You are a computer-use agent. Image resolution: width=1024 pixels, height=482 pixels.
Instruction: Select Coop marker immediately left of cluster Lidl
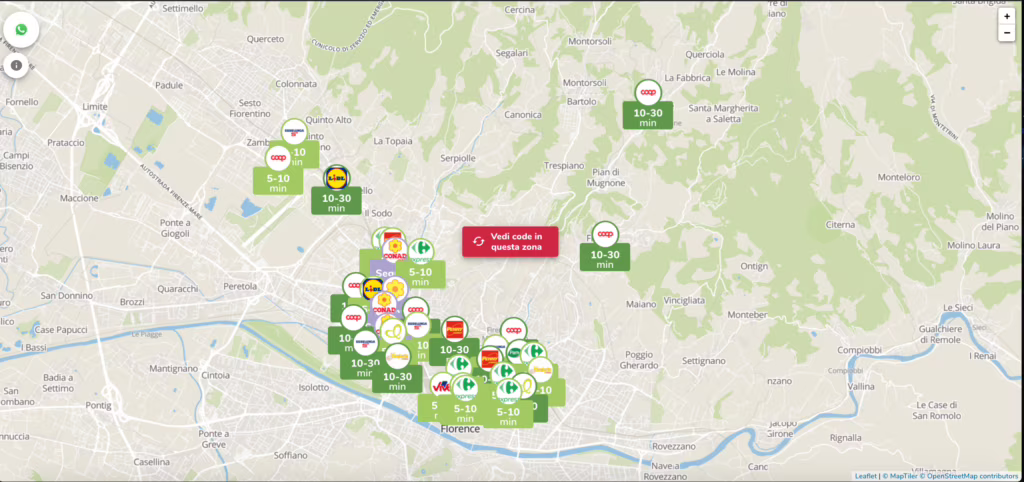pyautogui.click(x=355, y=285)
